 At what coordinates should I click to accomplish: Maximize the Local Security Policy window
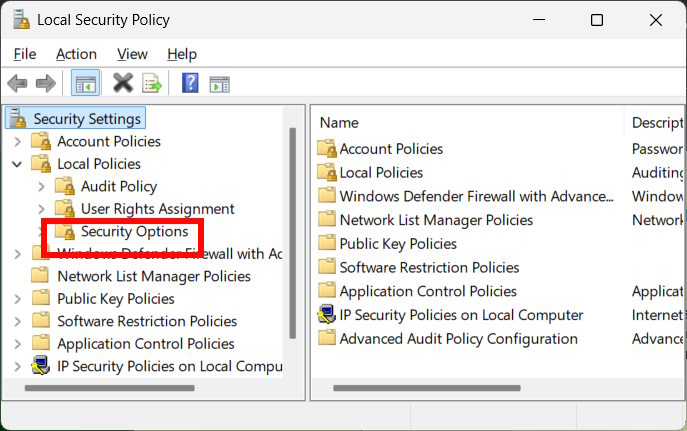pyautogui.click(x=597, y=20)
